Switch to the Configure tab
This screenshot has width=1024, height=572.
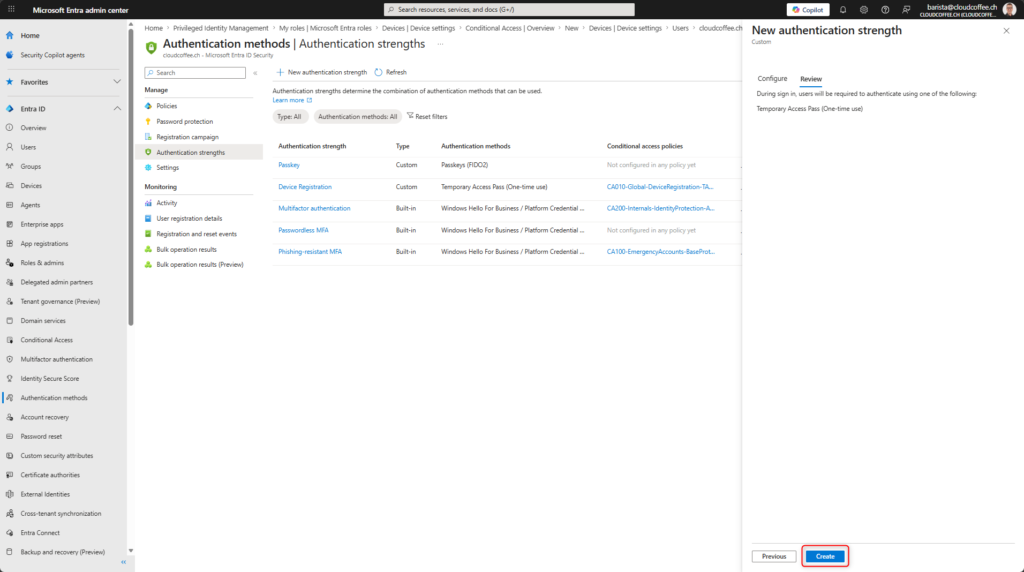(x=772, y=79)
